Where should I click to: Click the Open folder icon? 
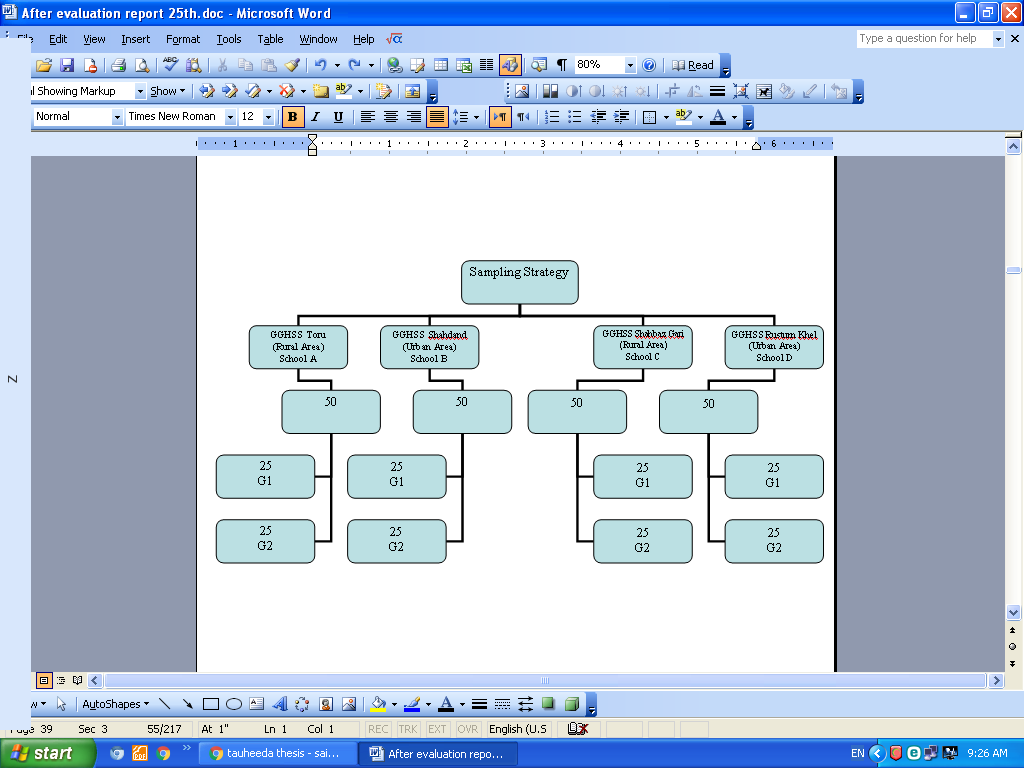coord(44,65)
